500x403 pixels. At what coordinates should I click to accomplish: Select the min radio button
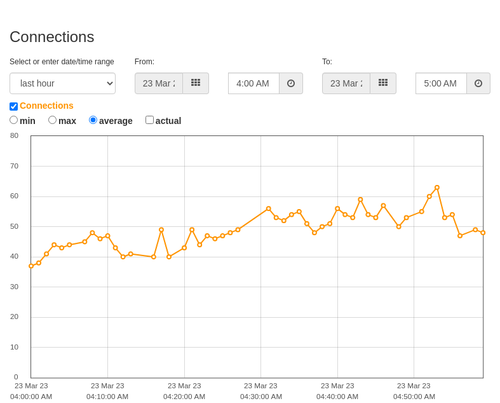14,120
